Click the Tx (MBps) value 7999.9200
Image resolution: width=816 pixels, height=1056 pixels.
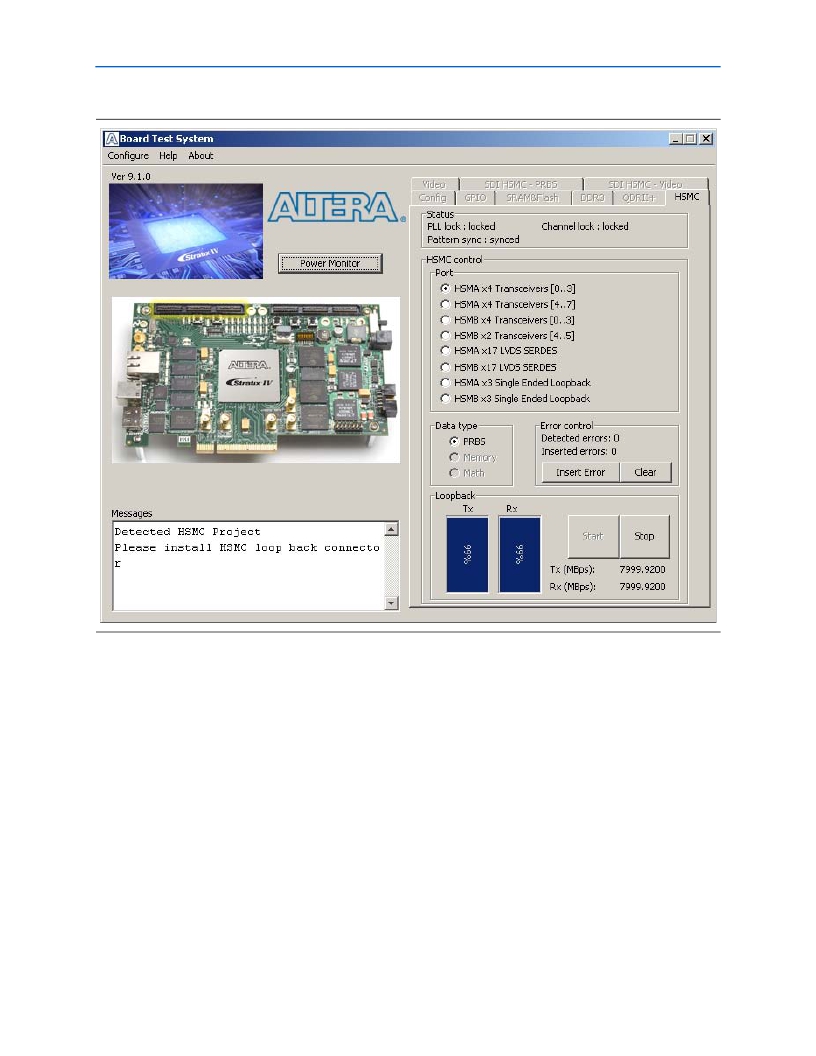tap(642, 569)
